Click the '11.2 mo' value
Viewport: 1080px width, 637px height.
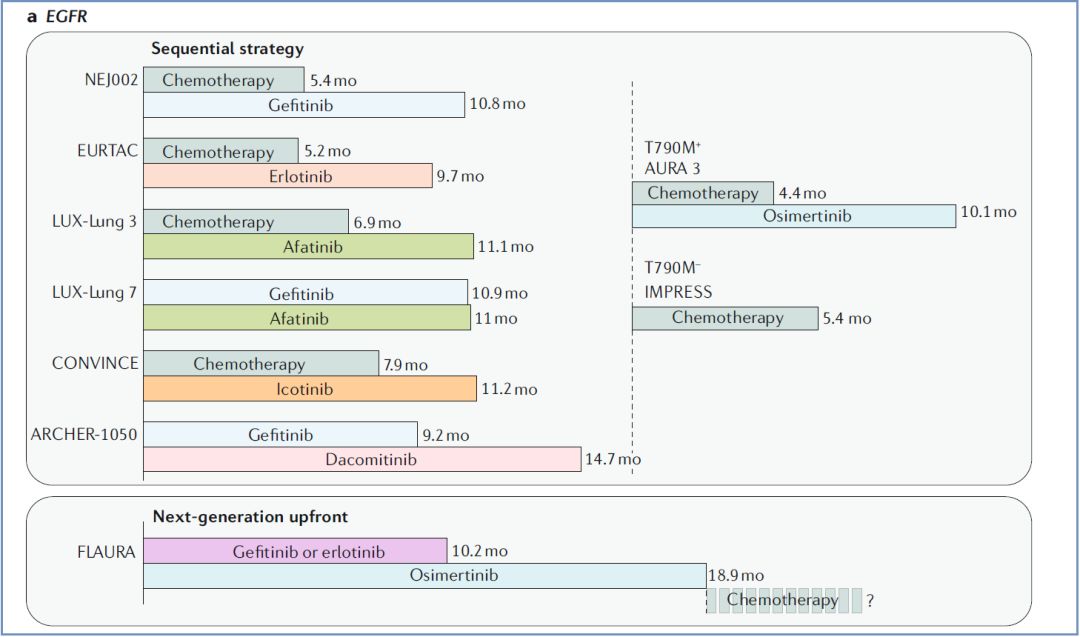510,389
